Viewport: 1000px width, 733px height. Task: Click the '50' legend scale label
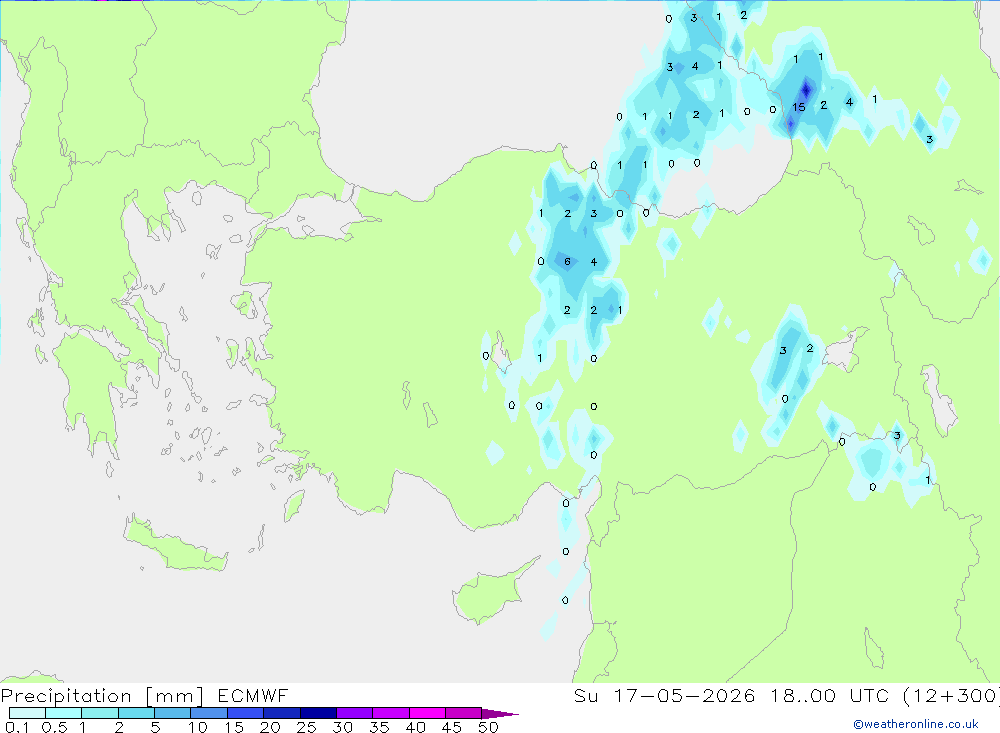click(488, 727)
